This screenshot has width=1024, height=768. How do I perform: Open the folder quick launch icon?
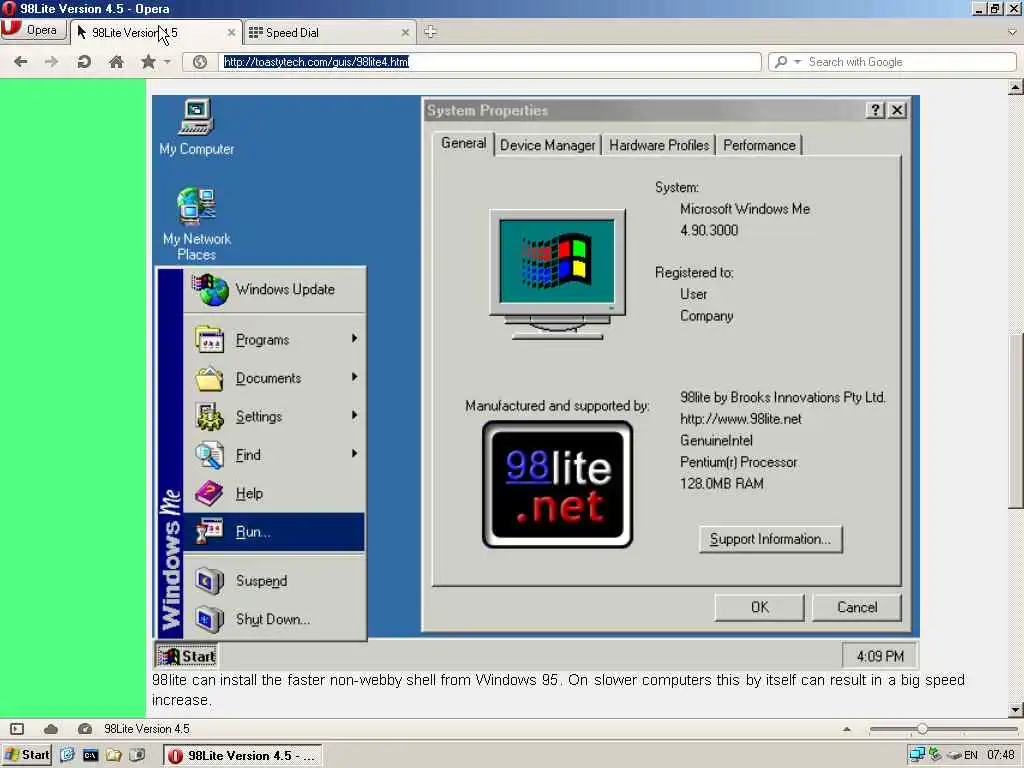(x=114, y=756)
